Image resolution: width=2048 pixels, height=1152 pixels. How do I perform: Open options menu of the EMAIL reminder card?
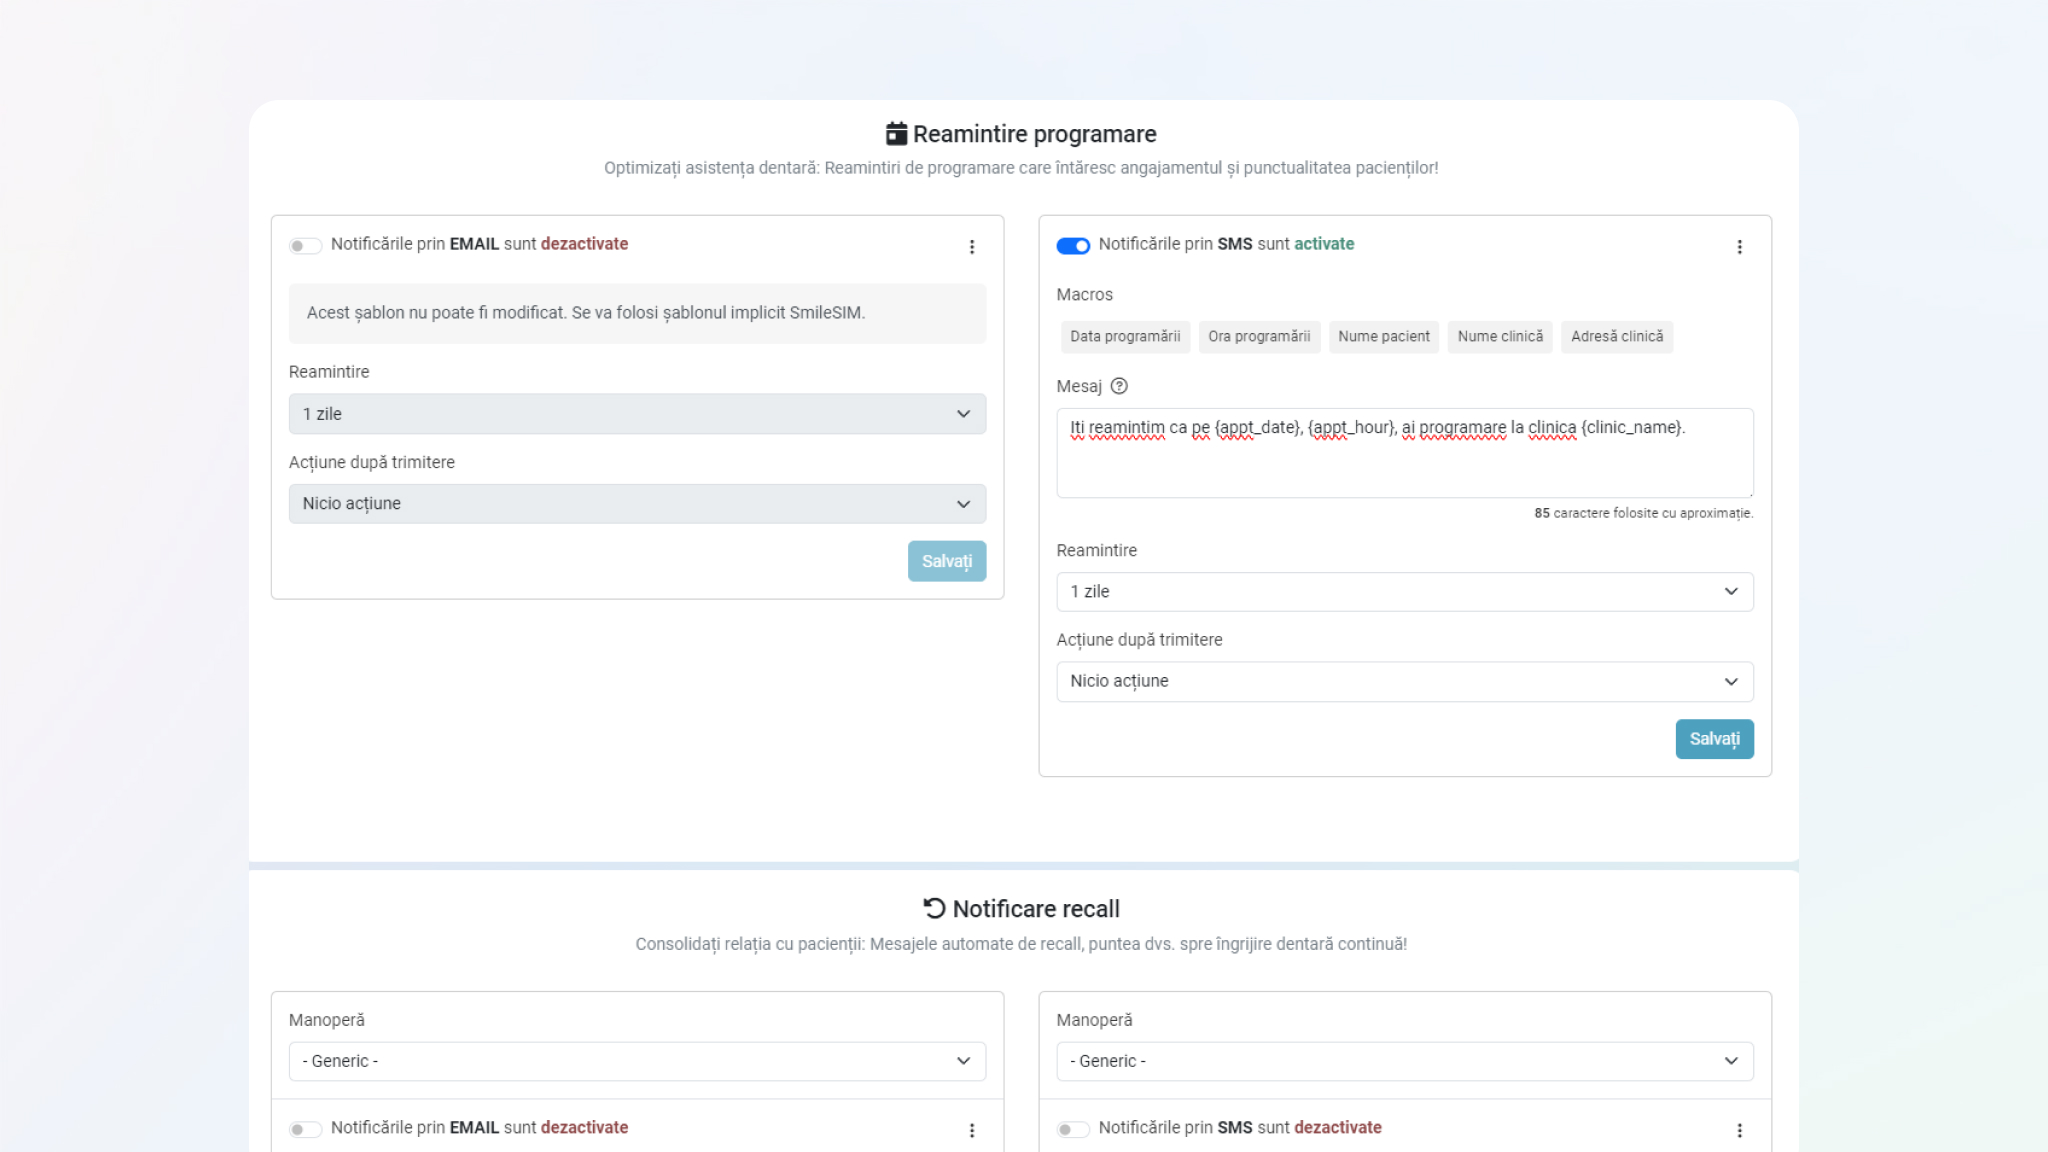[x=971, y=246]
